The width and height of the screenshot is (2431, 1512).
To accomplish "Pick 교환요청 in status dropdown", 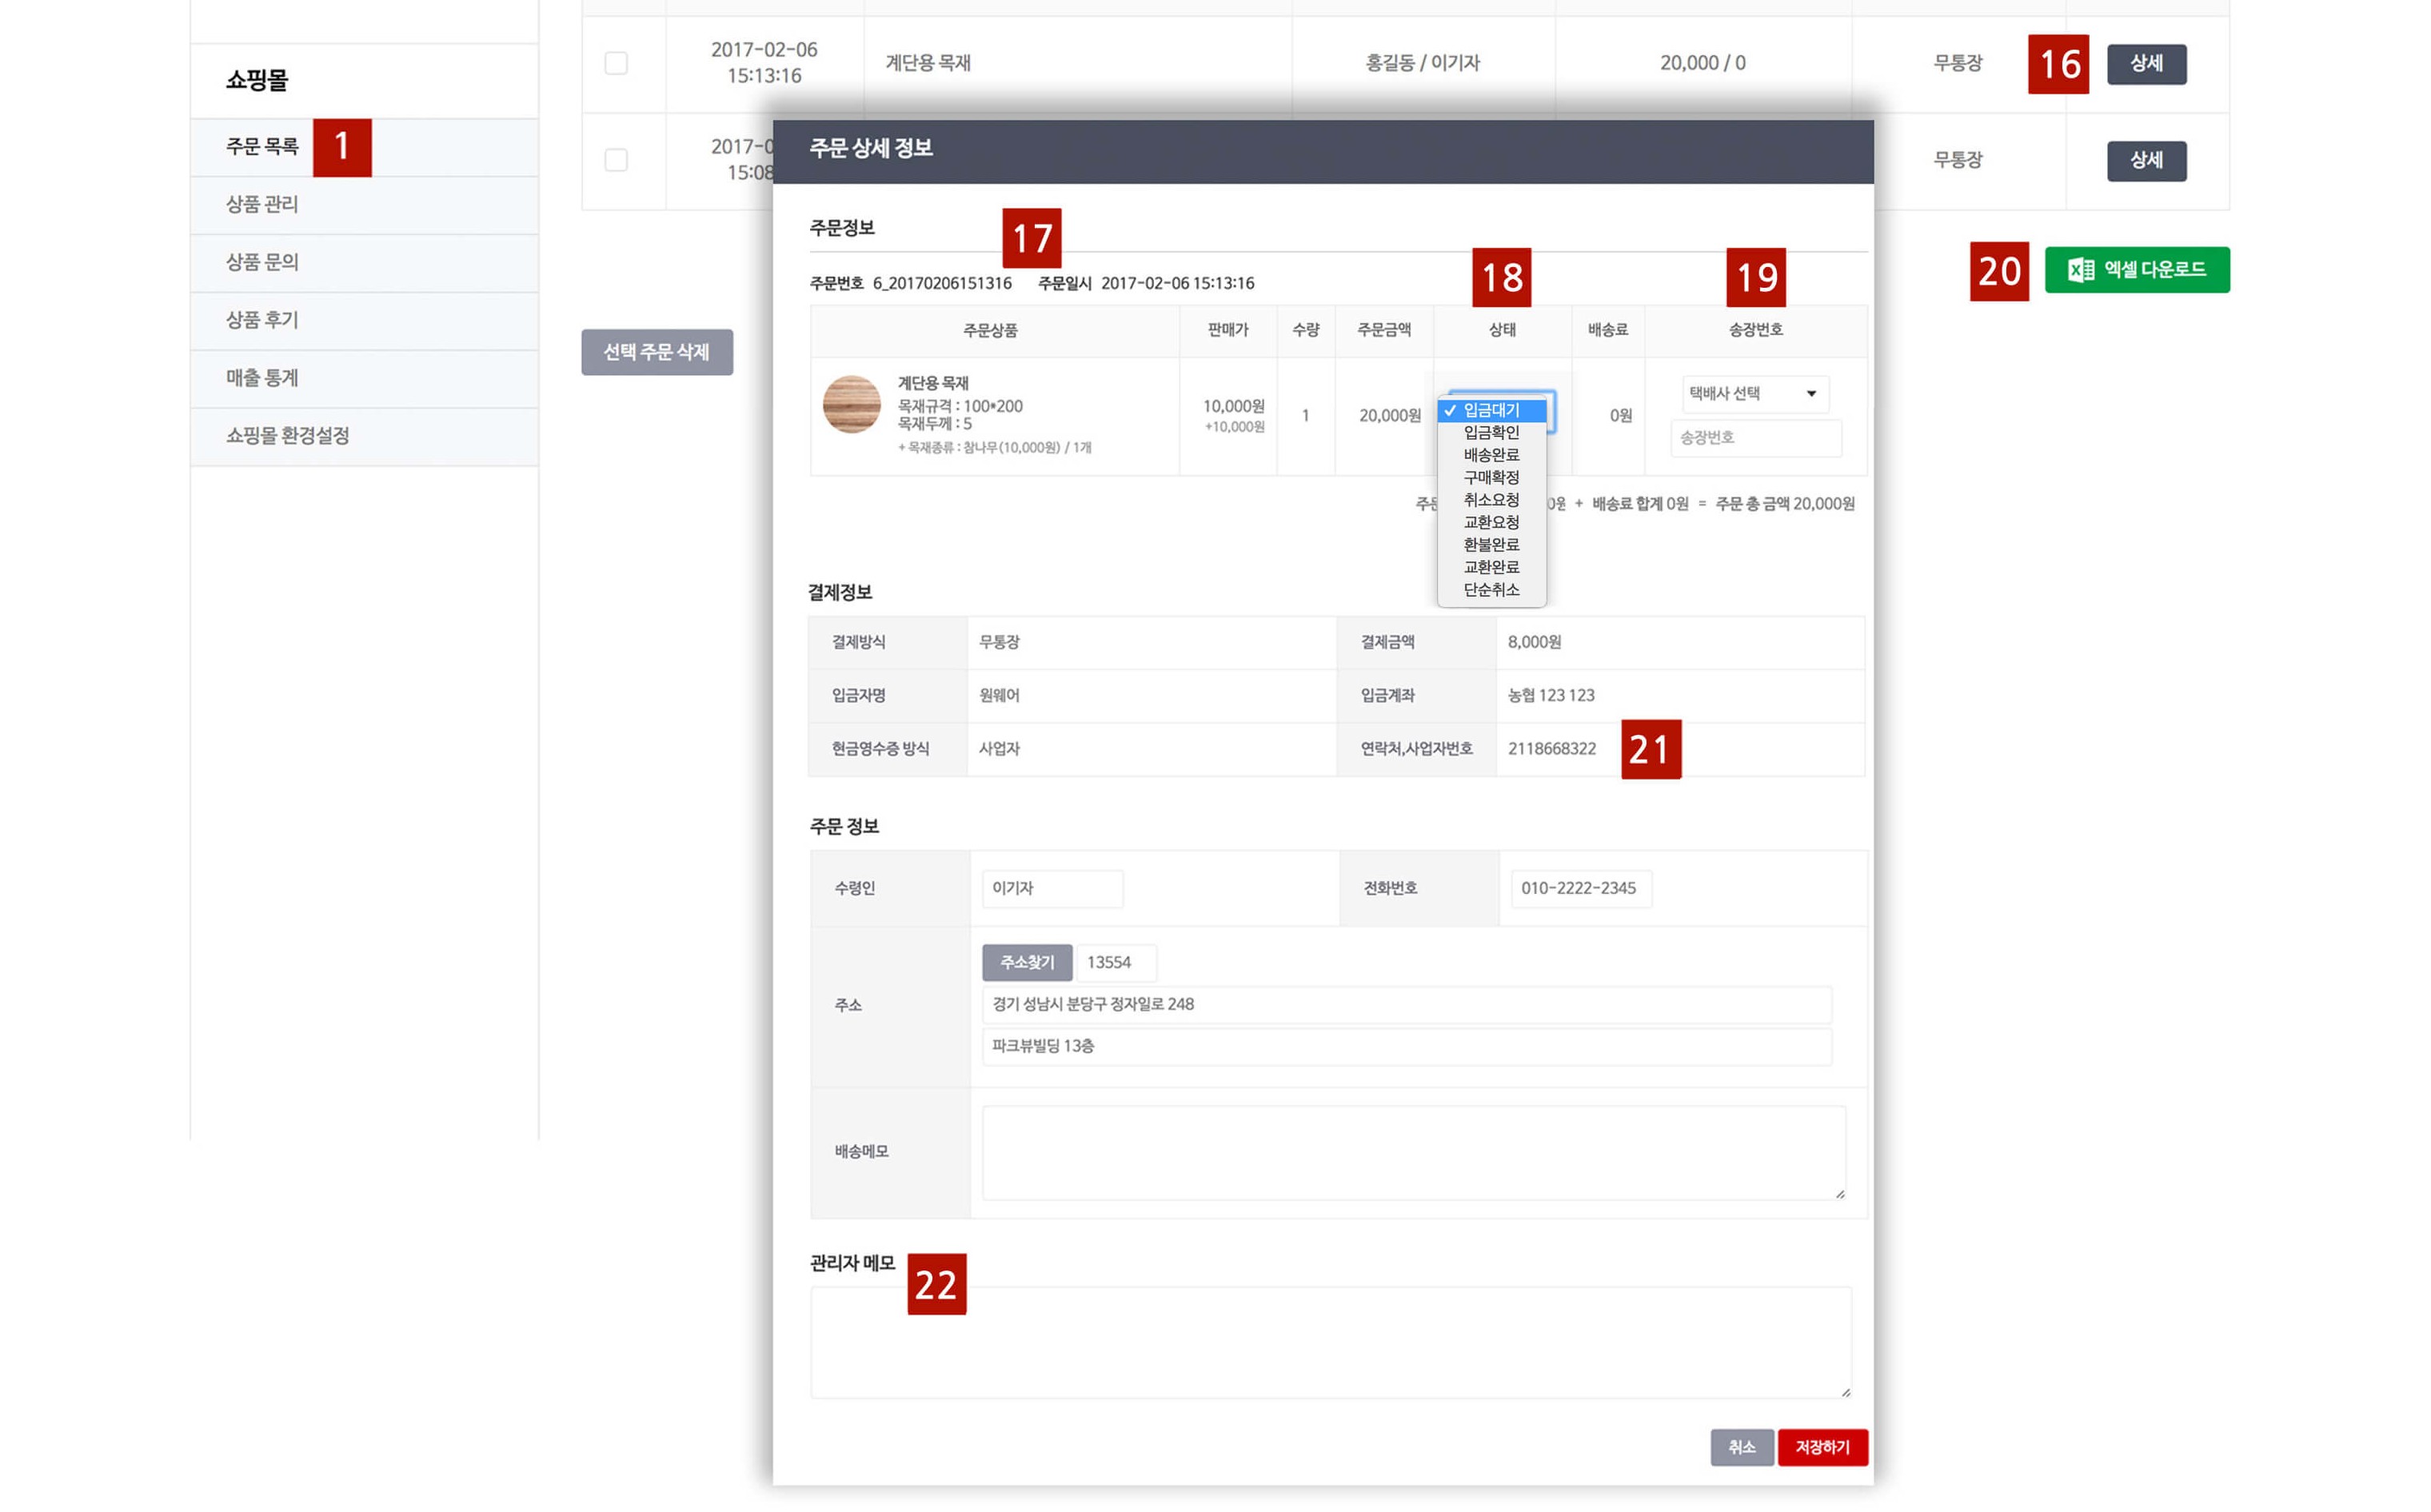I will point(1491,523).
